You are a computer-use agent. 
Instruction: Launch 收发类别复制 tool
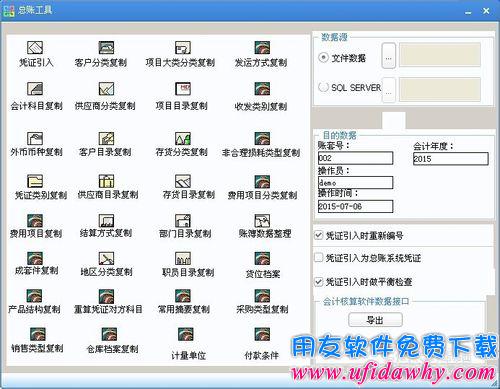262,88
